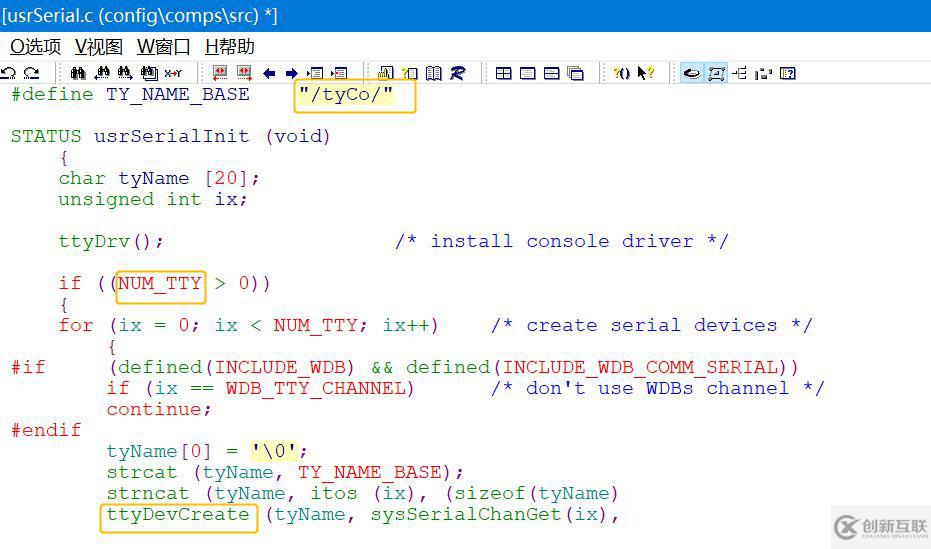Open Search with the first binoculars icon
The height and width of the screenshot is (549, 931).
coord(78,73)
